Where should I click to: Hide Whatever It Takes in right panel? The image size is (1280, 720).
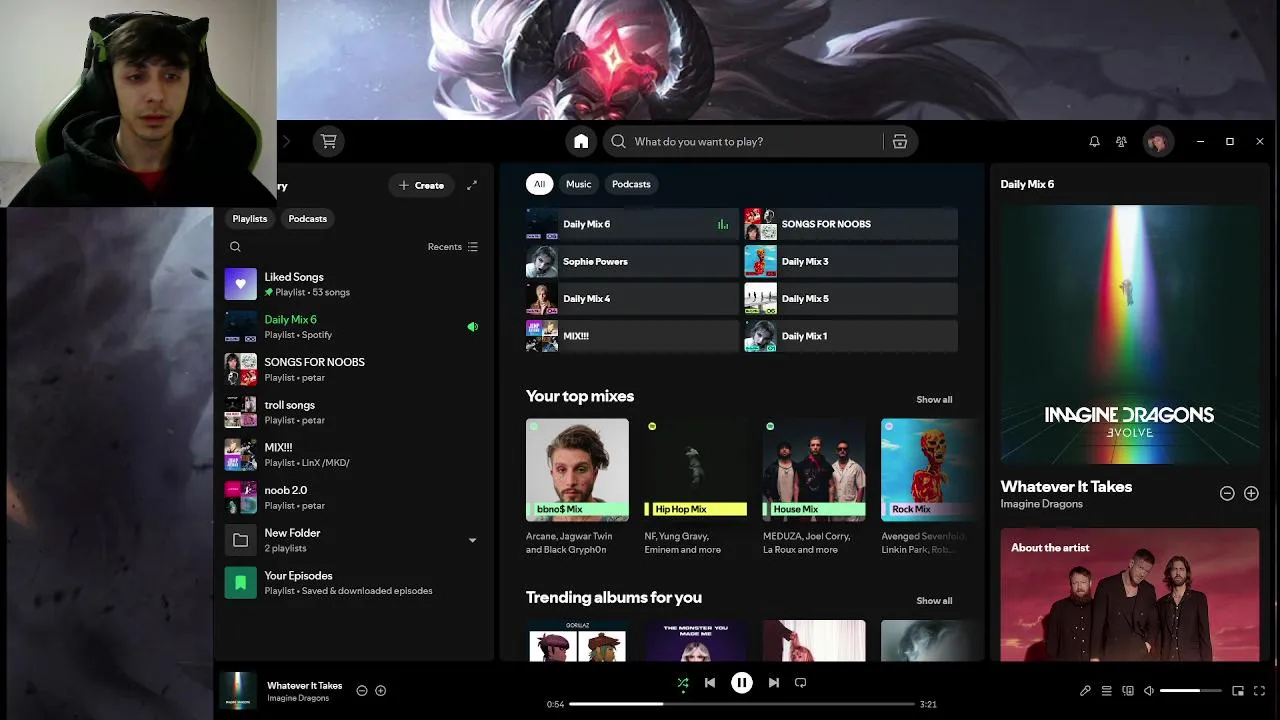click(1227, 493)
